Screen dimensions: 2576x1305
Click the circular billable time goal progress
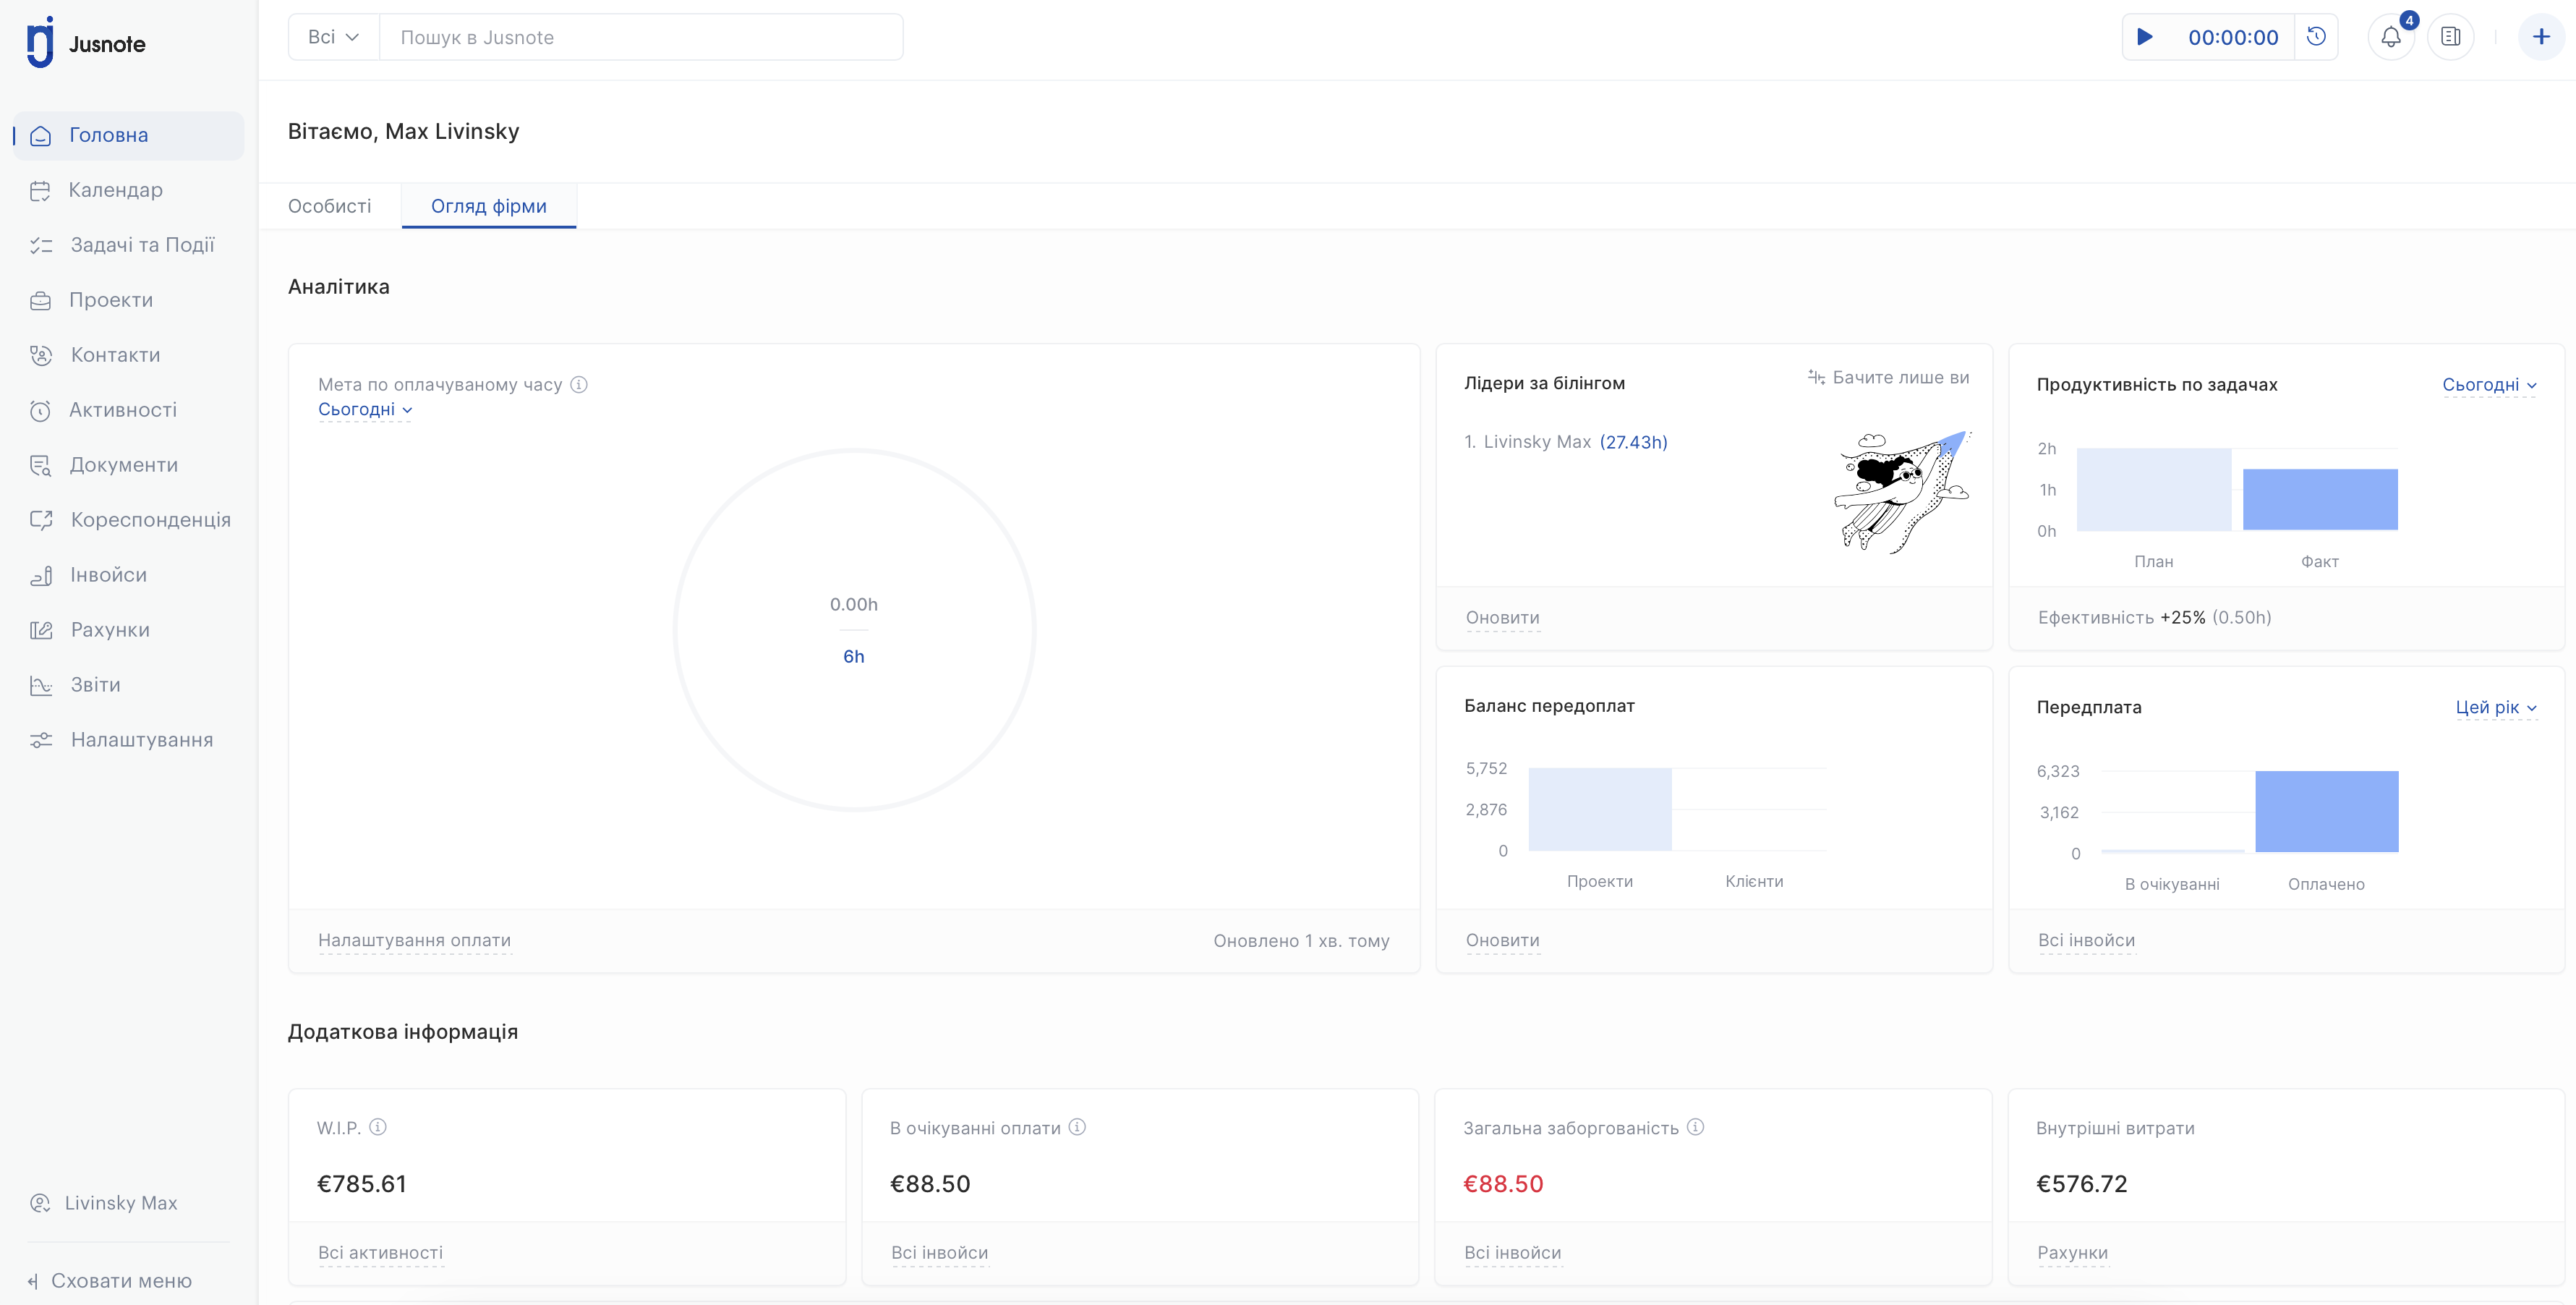(854, 630)
